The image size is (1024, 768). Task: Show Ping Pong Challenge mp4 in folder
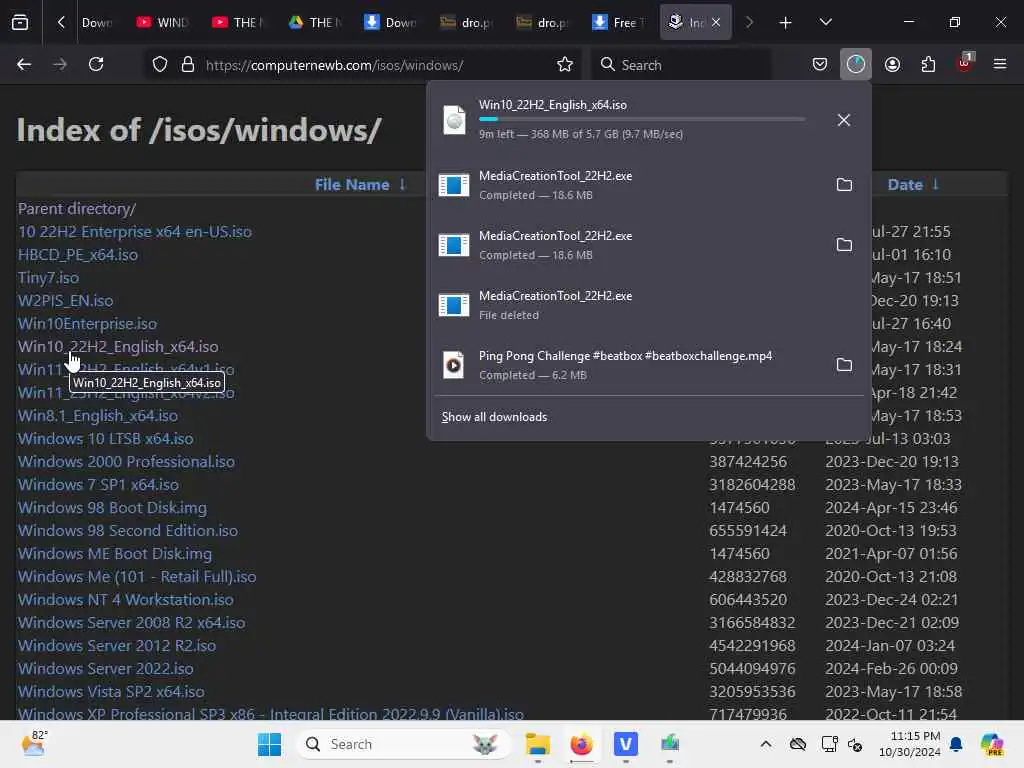(x=844, y=365)
